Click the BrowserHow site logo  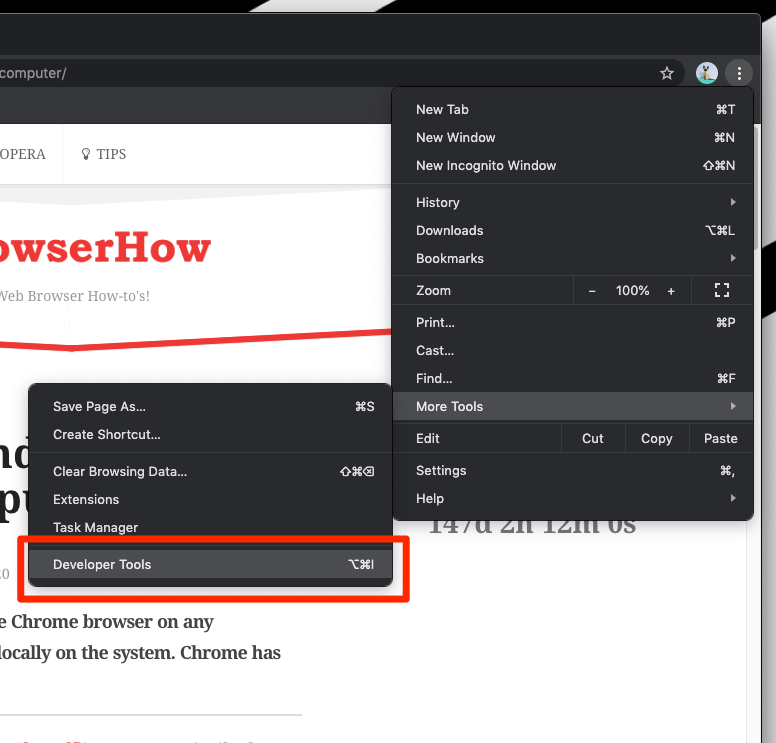pos(105,247)
